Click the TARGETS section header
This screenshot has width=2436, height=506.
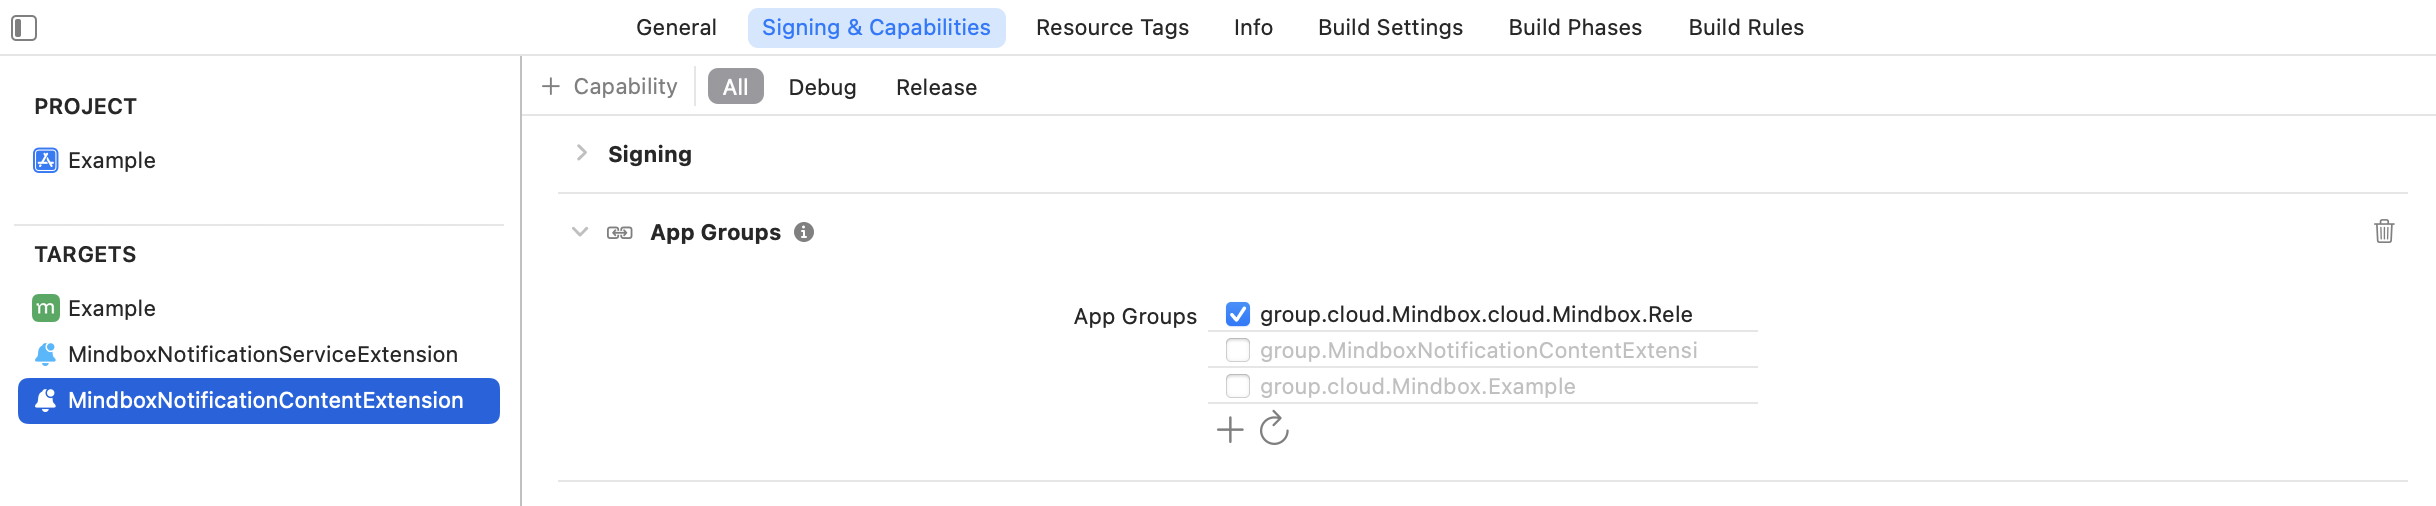[x=86, y=254]
